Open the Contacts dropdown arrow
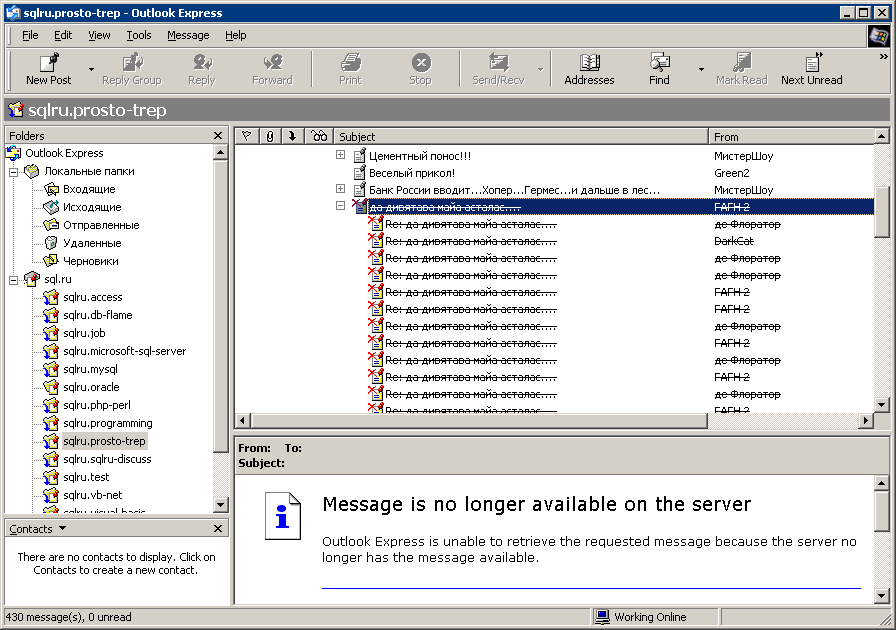Image resolution: width=896 pixels, height=630 pixels. click(x=63, y=528)
